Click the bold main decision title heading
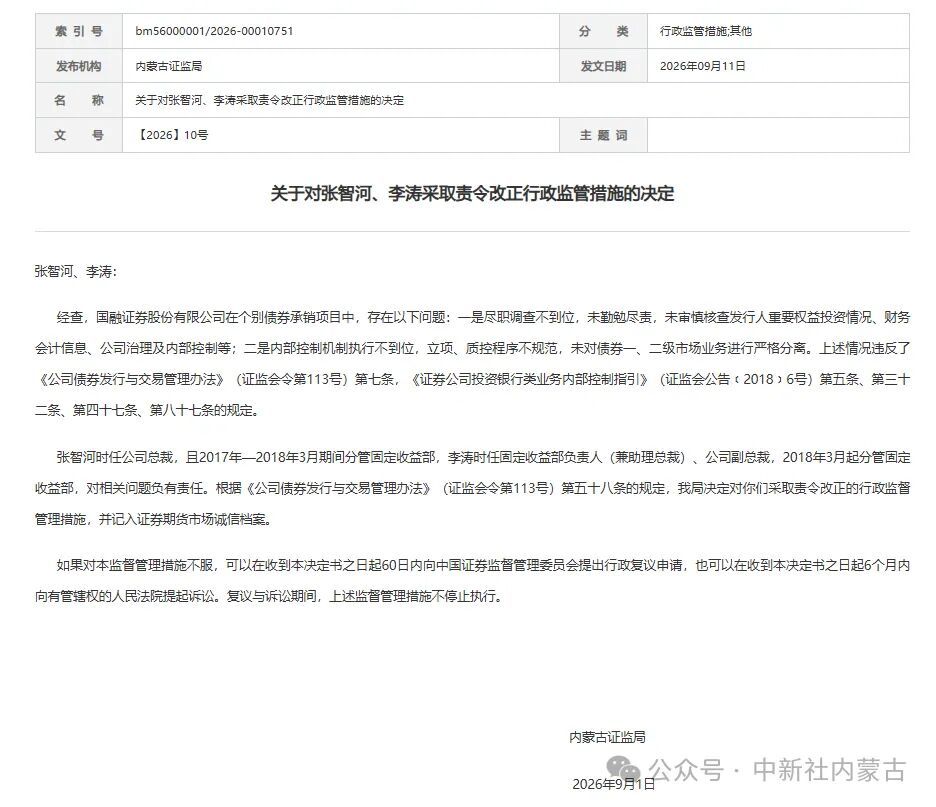936x807 pixels. [x=472, y=193]
